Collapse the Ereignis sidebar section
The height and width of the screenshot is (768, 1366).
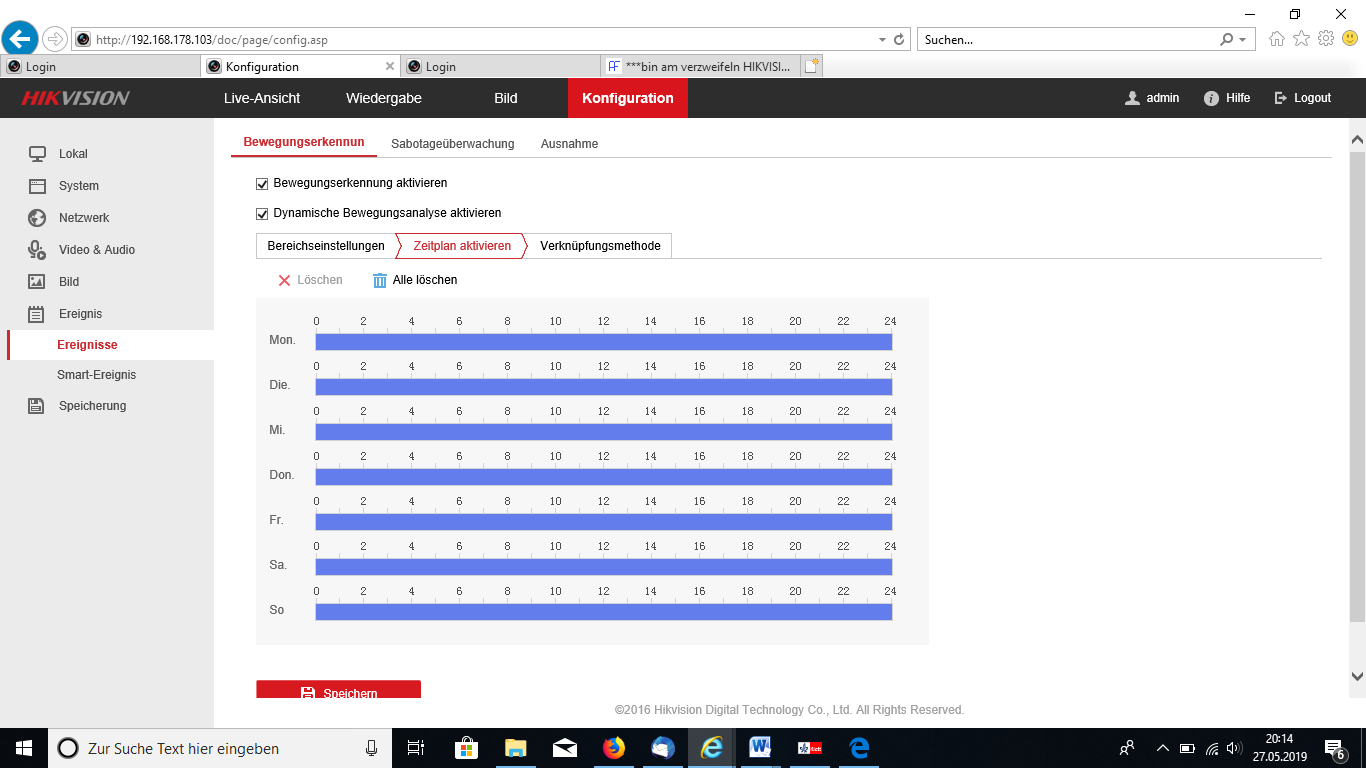click(80, 314)
